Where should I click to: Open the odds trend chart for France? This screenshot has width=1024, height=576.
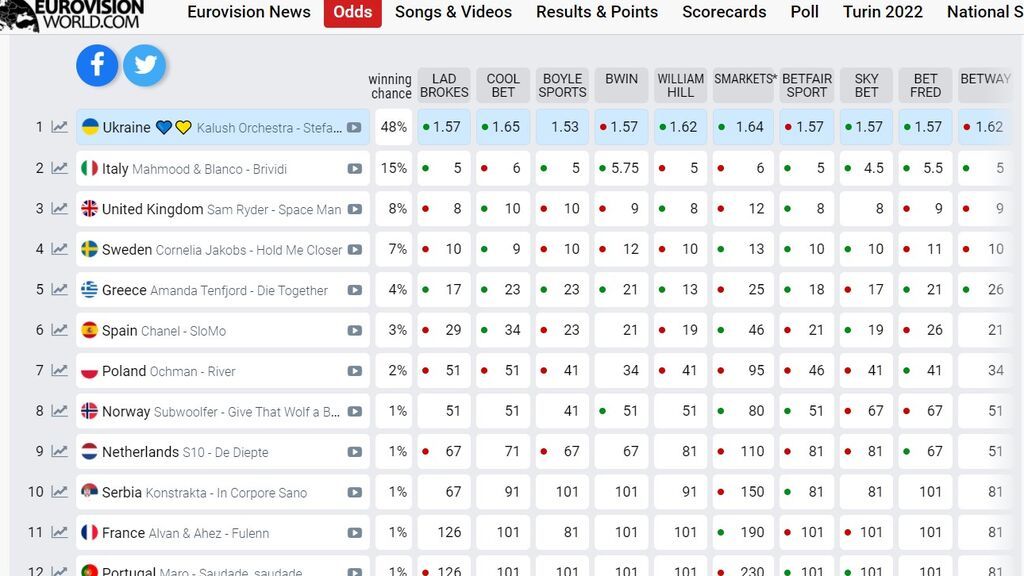(x=59, y=532)
